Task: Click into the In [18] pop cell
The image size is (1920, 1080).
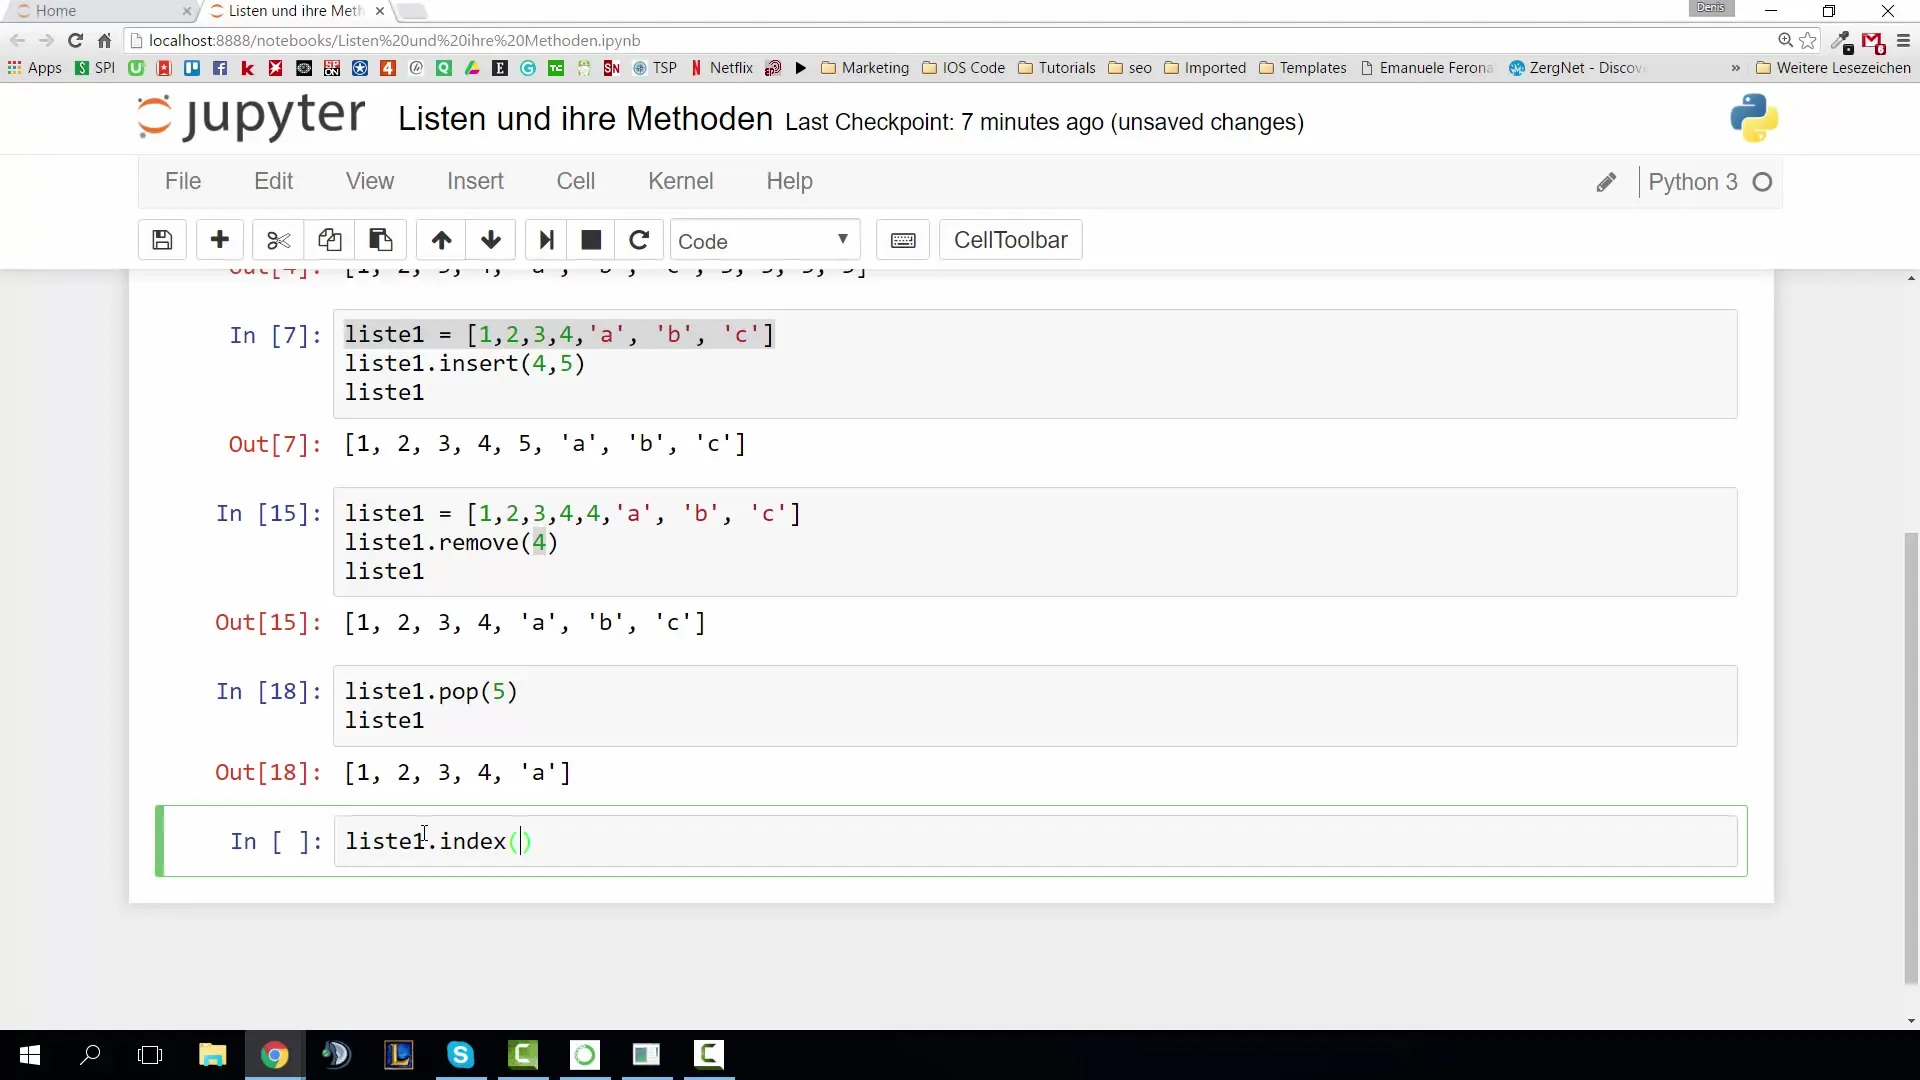Action: pos(1035,706)
